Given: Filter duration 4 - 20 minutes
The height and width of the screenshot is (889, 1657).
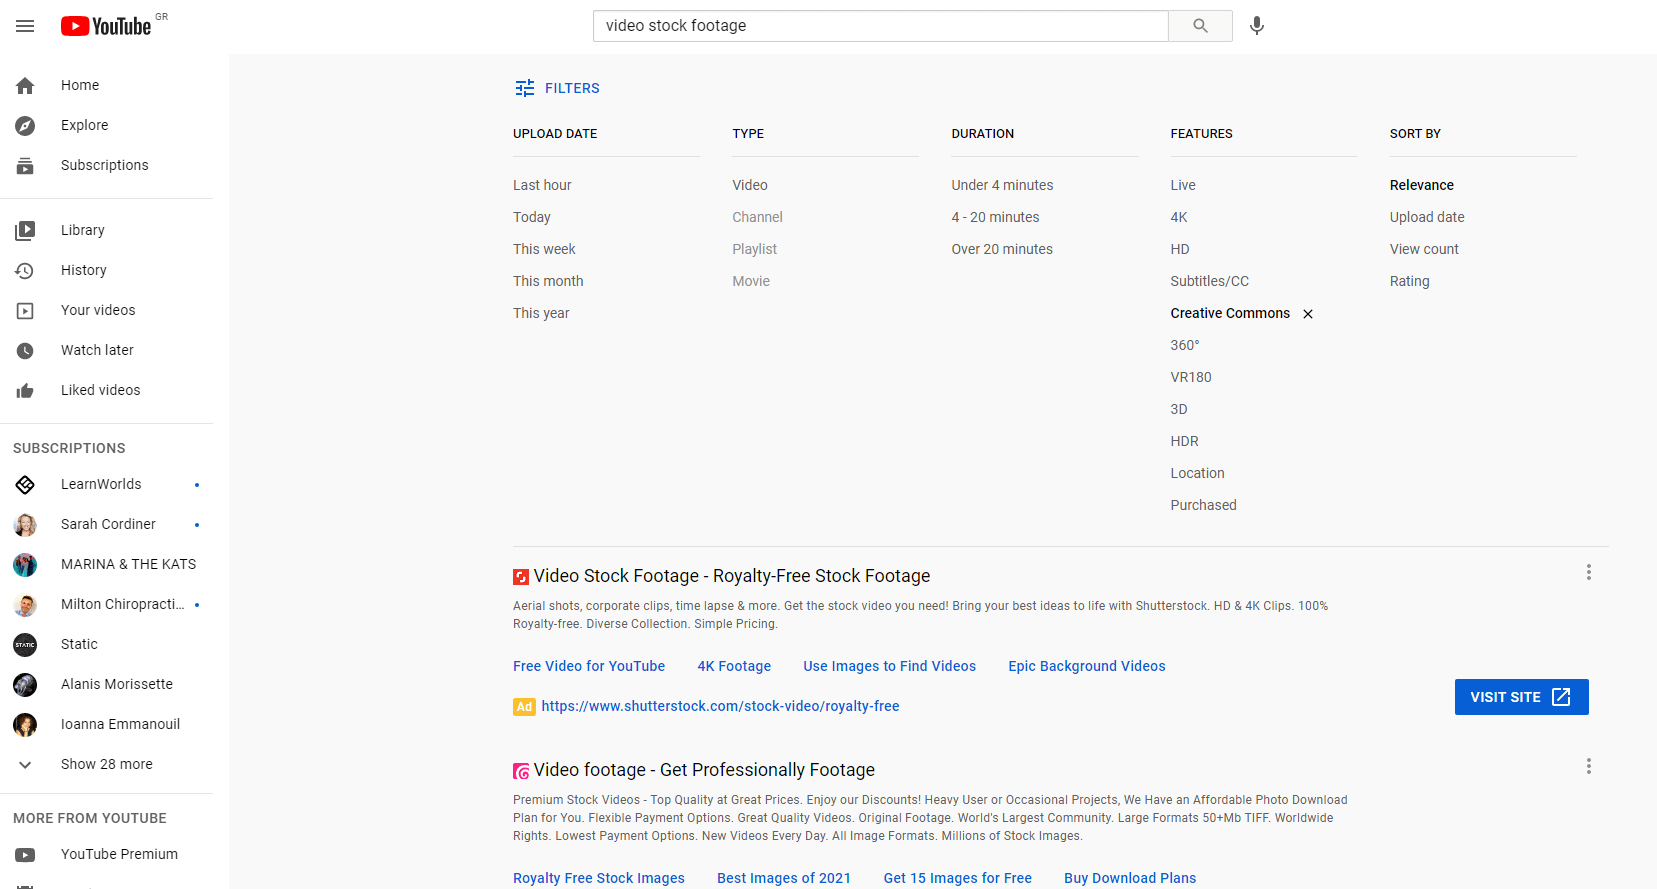Looking at the screenshot, I should pos(995,217).
